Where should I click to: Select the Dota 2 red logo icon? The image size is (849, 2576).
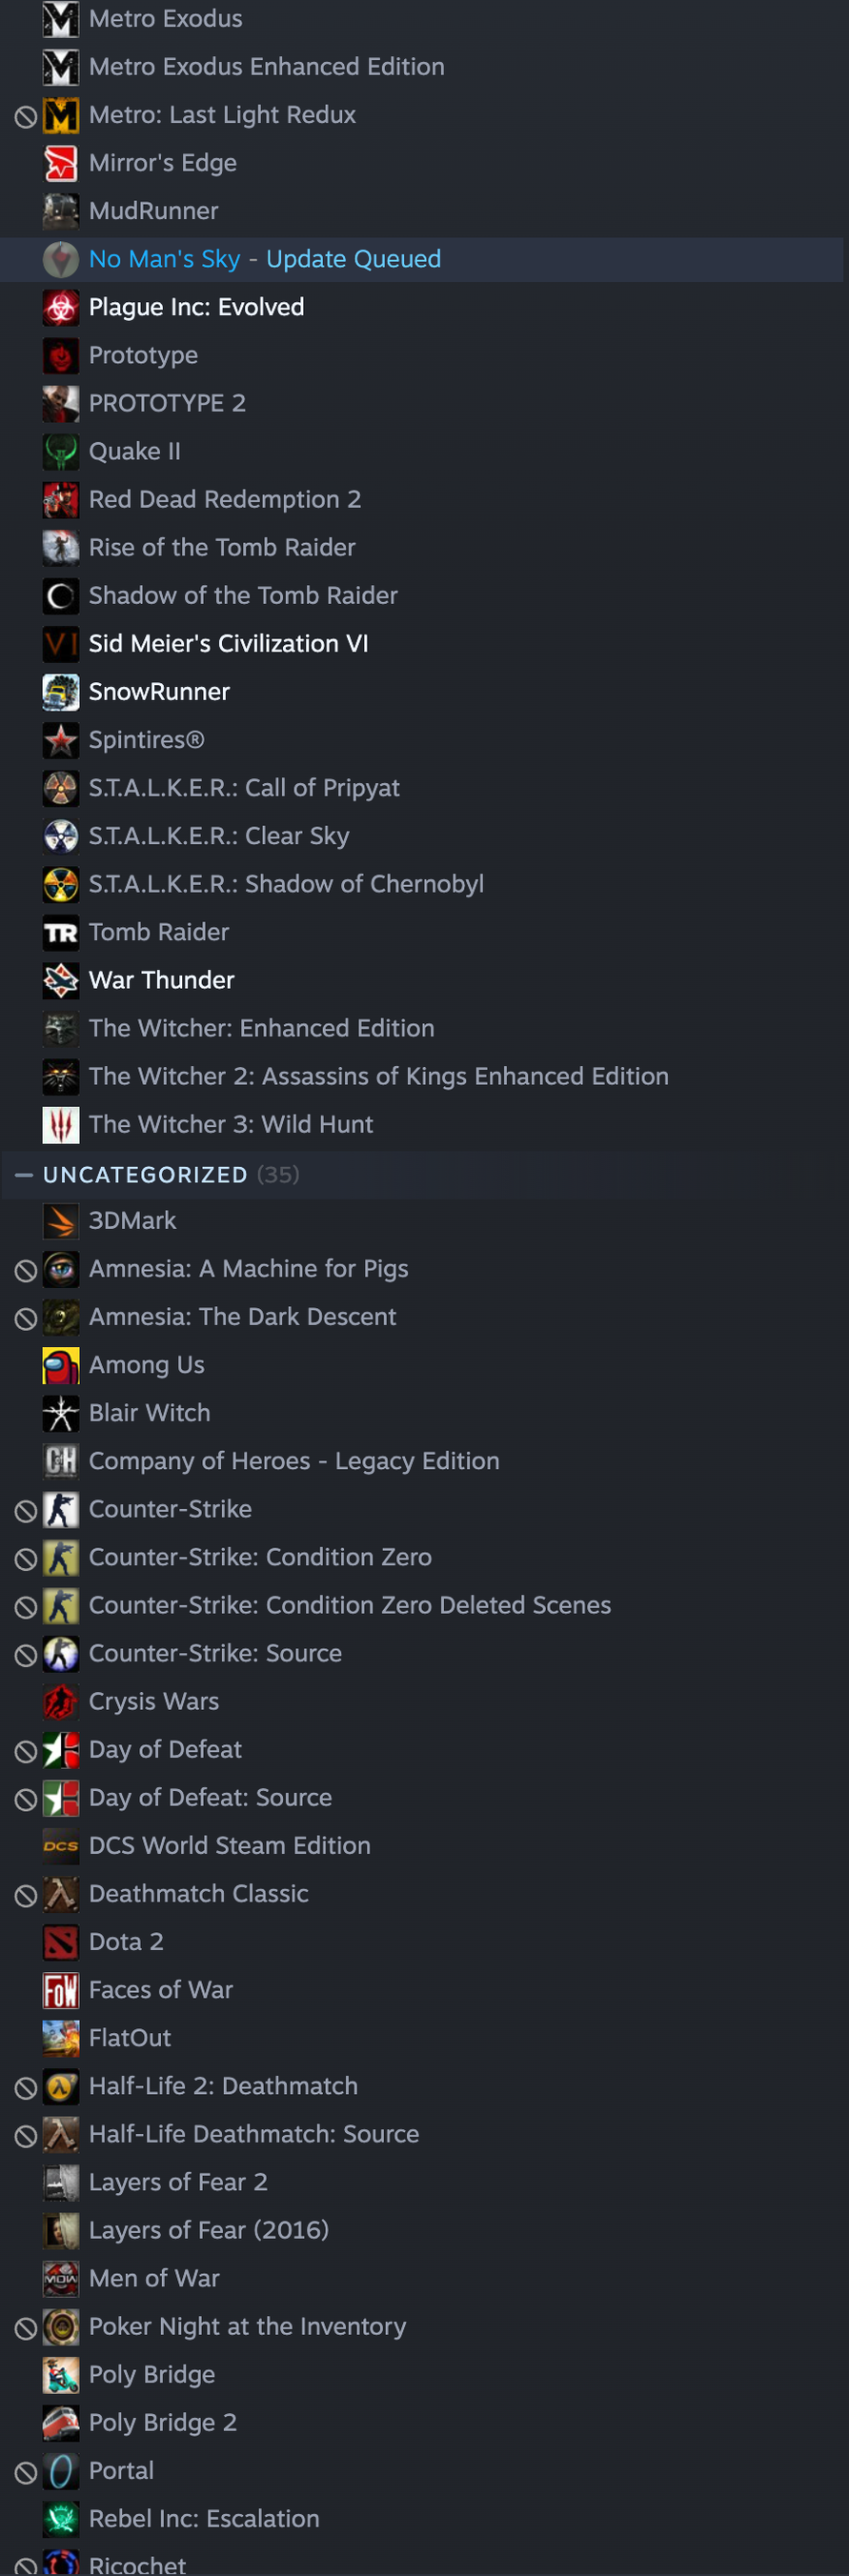60,1941
